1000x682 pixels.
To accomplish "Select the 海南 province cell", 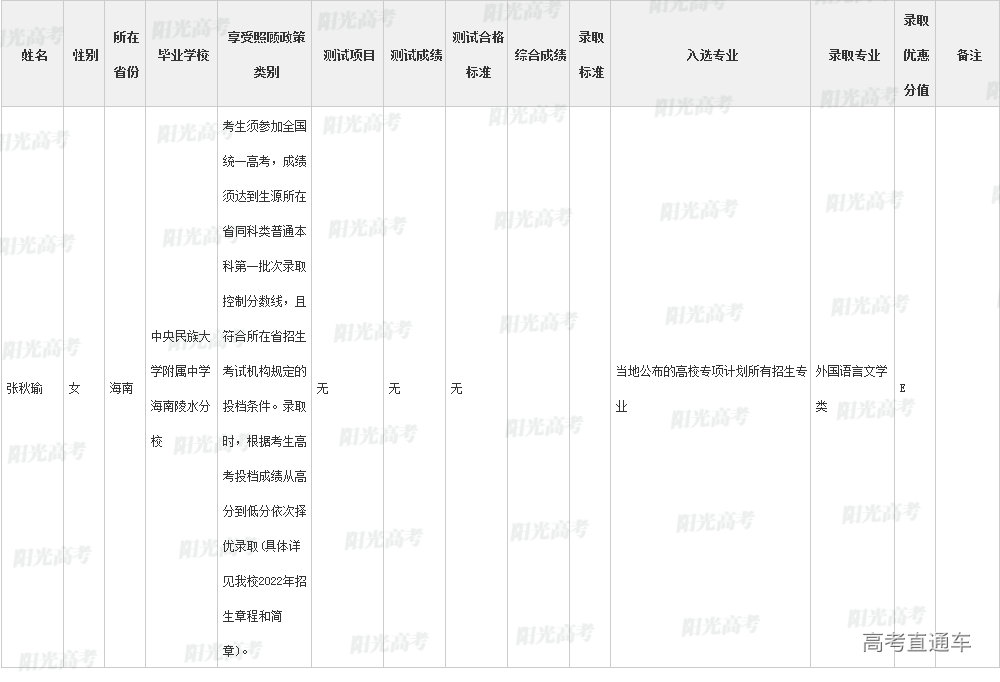I will click(121, 388).
